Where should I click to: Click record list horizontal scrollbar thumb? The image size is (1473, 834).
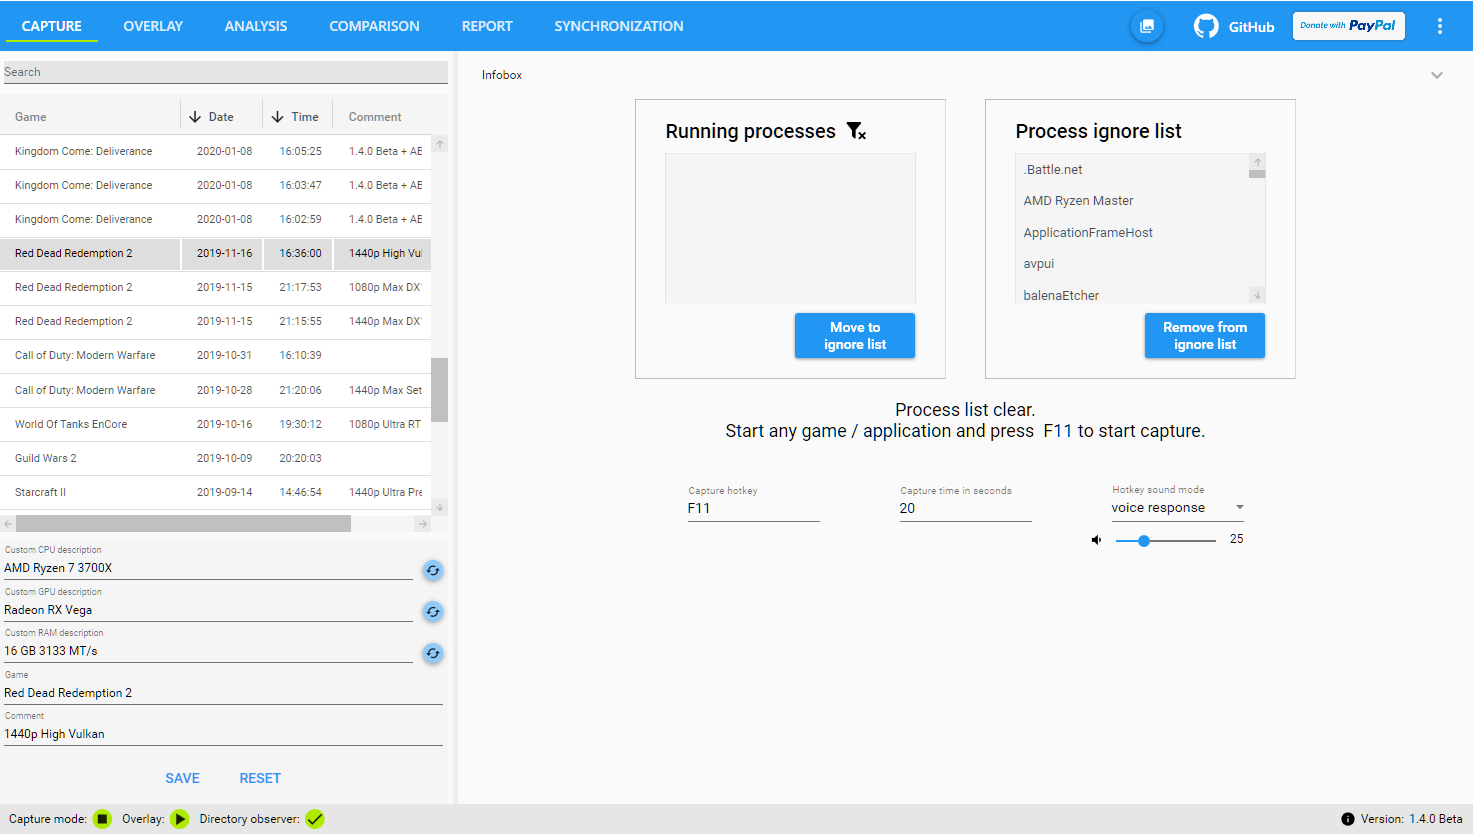click(184, 524)
